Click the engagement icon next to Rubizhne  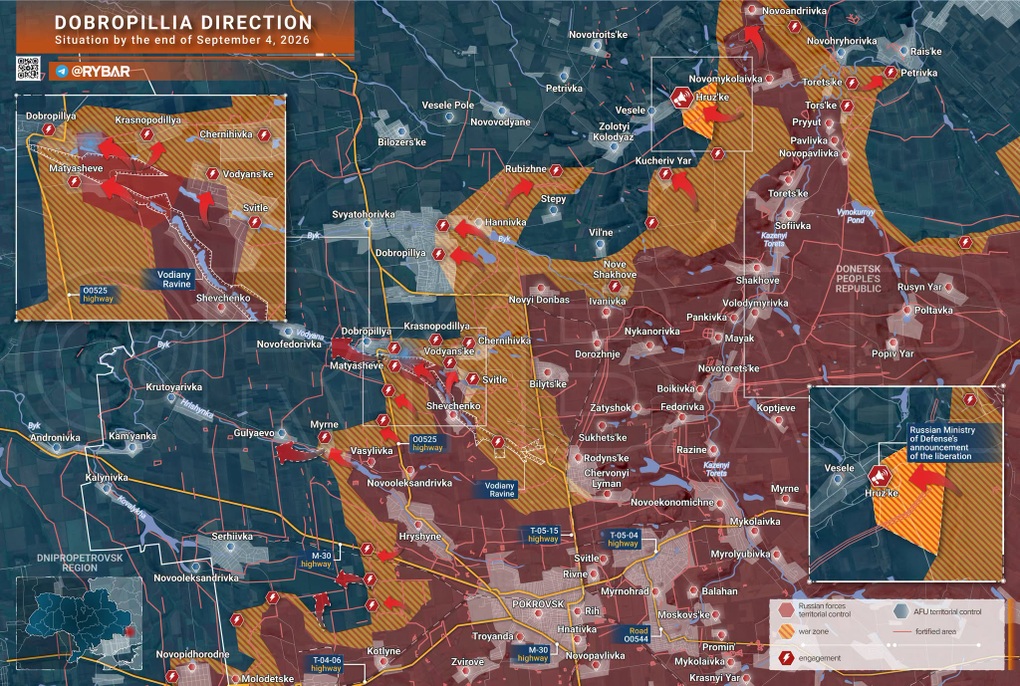(556, 170)
